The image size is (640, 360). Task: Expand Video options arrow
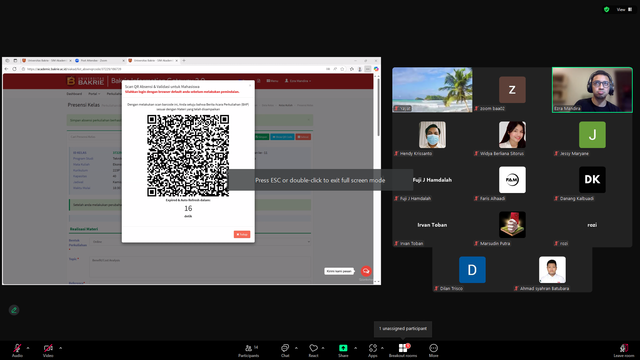[x=60, y=348]
